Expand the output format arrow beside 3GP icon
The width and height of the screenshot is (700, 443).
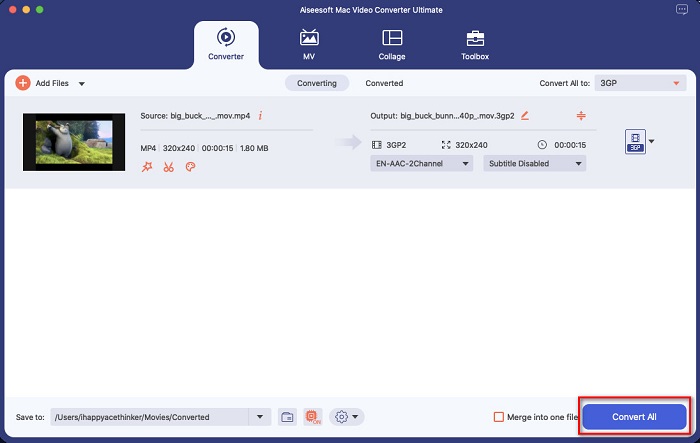[x=652, y=141]
